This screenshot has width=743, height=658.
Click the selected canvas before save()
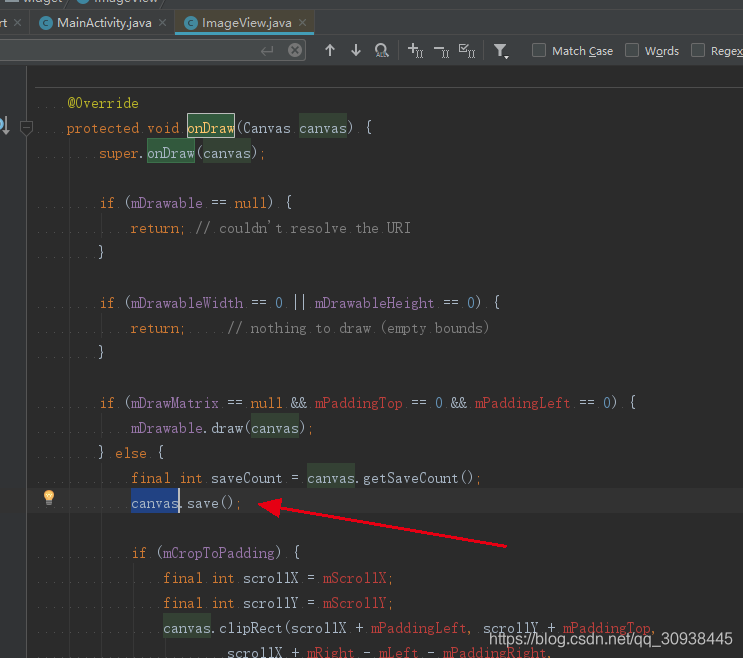[155, 503]
